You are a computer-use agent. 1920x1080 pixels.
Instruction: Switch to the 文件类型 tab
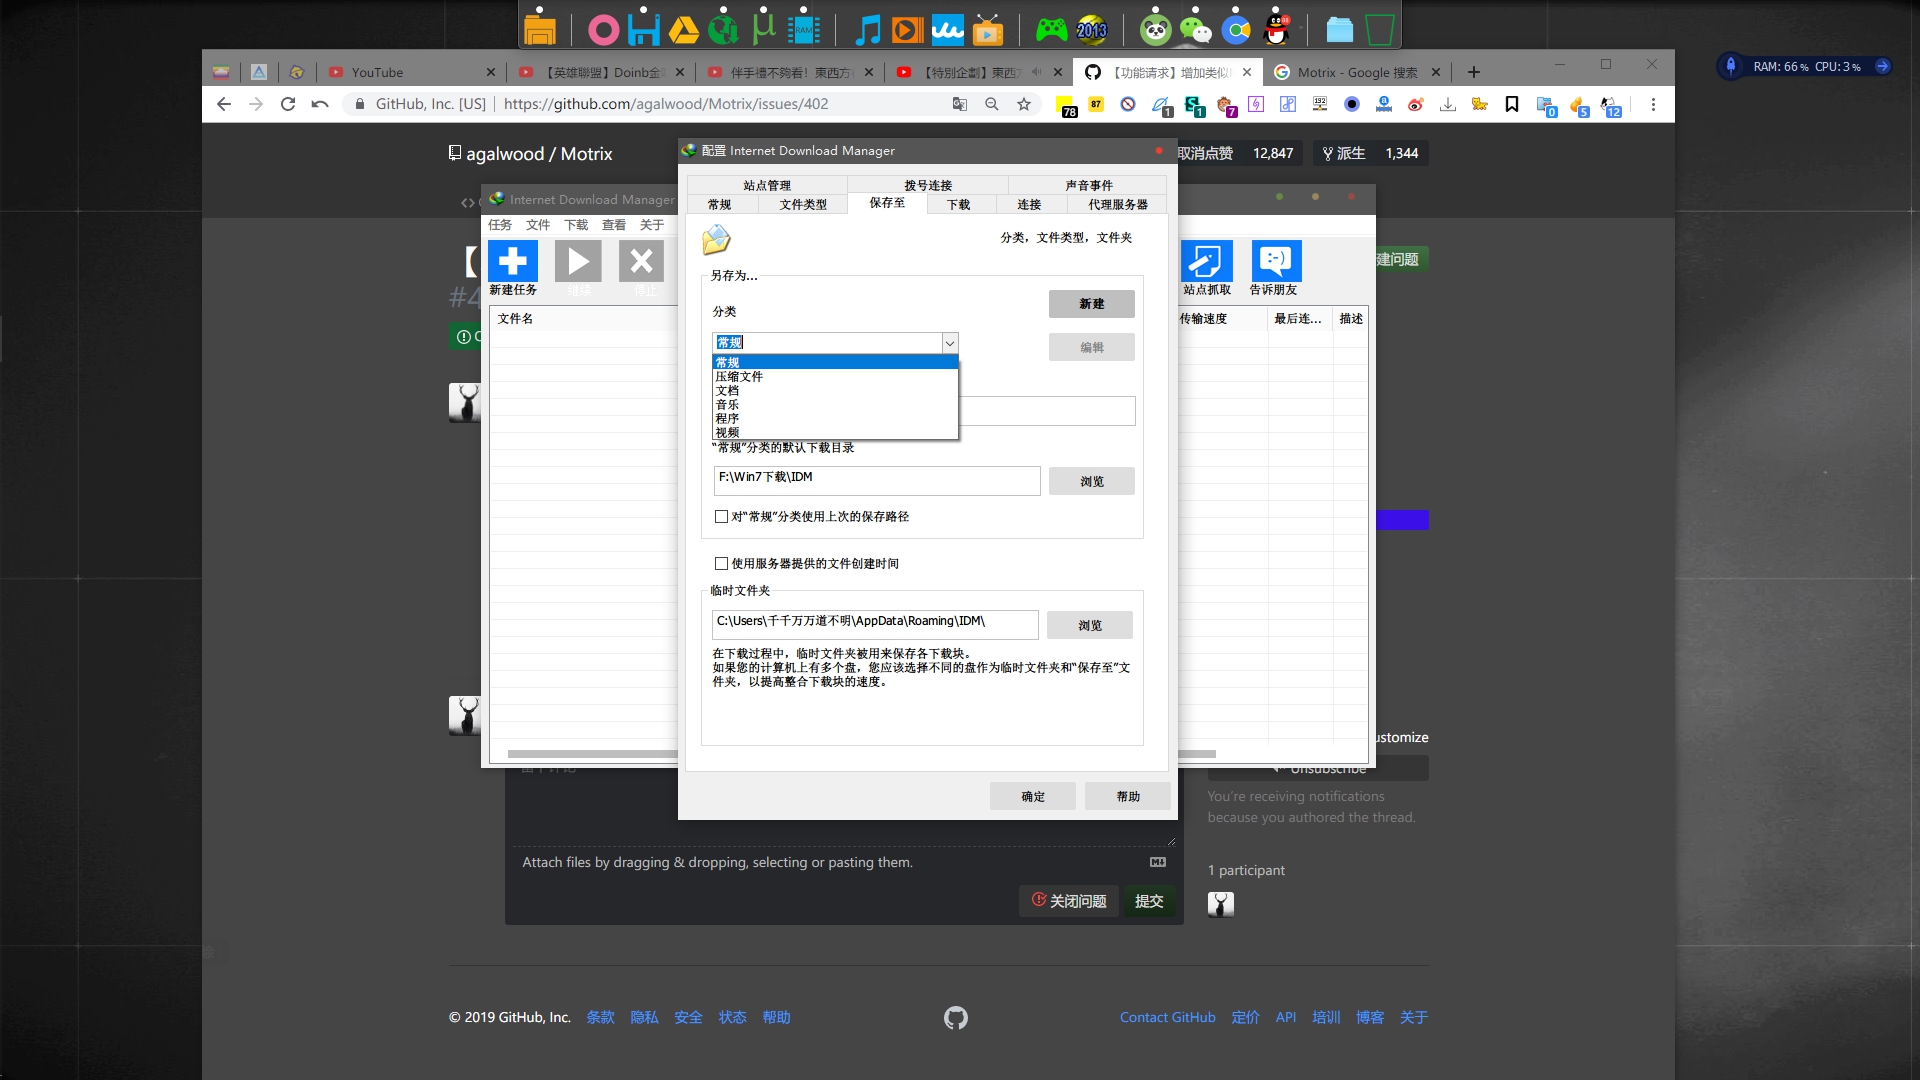[x=803, y=204]
